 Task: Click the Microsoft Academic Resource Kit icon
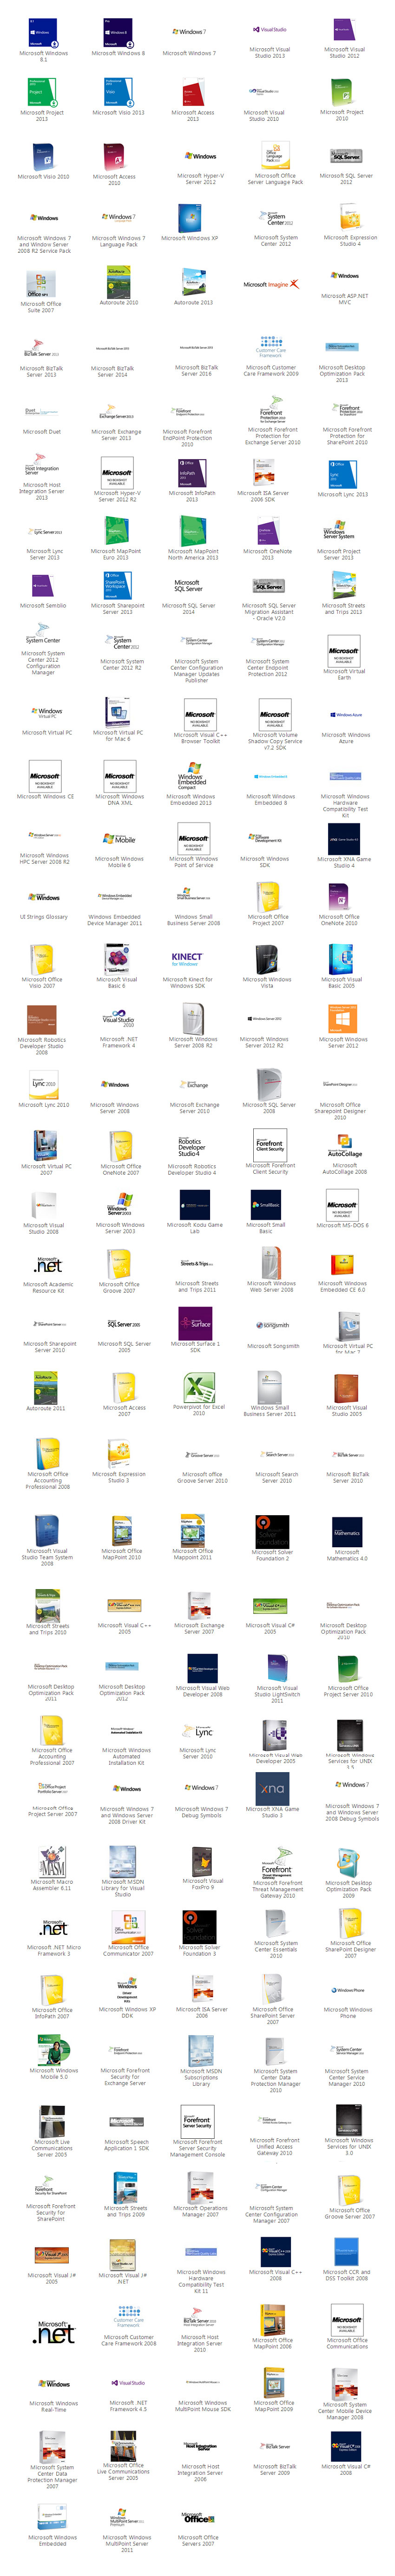pyautogui.click(x=47, y=1265)
